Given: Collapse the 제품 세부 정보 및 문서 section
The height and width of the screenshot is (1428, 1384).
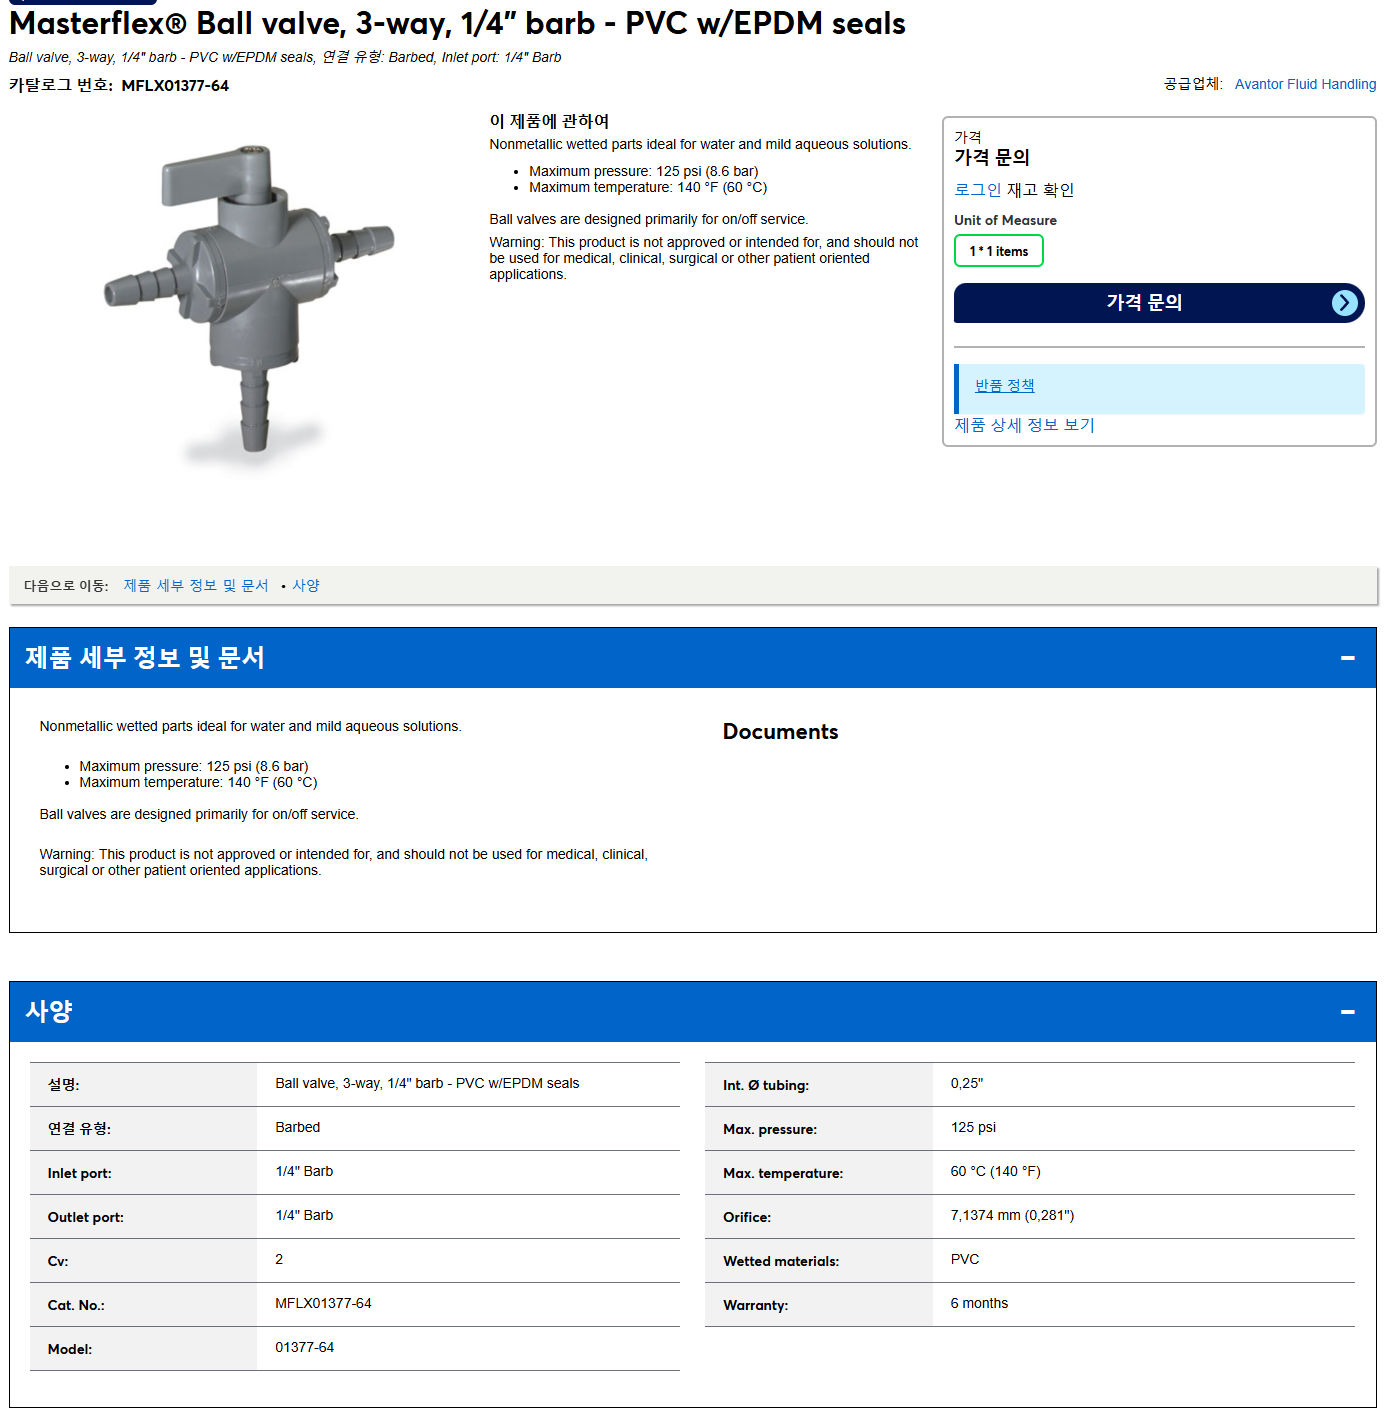Looking at the screenshot, I should click(x=1347, y=658).
